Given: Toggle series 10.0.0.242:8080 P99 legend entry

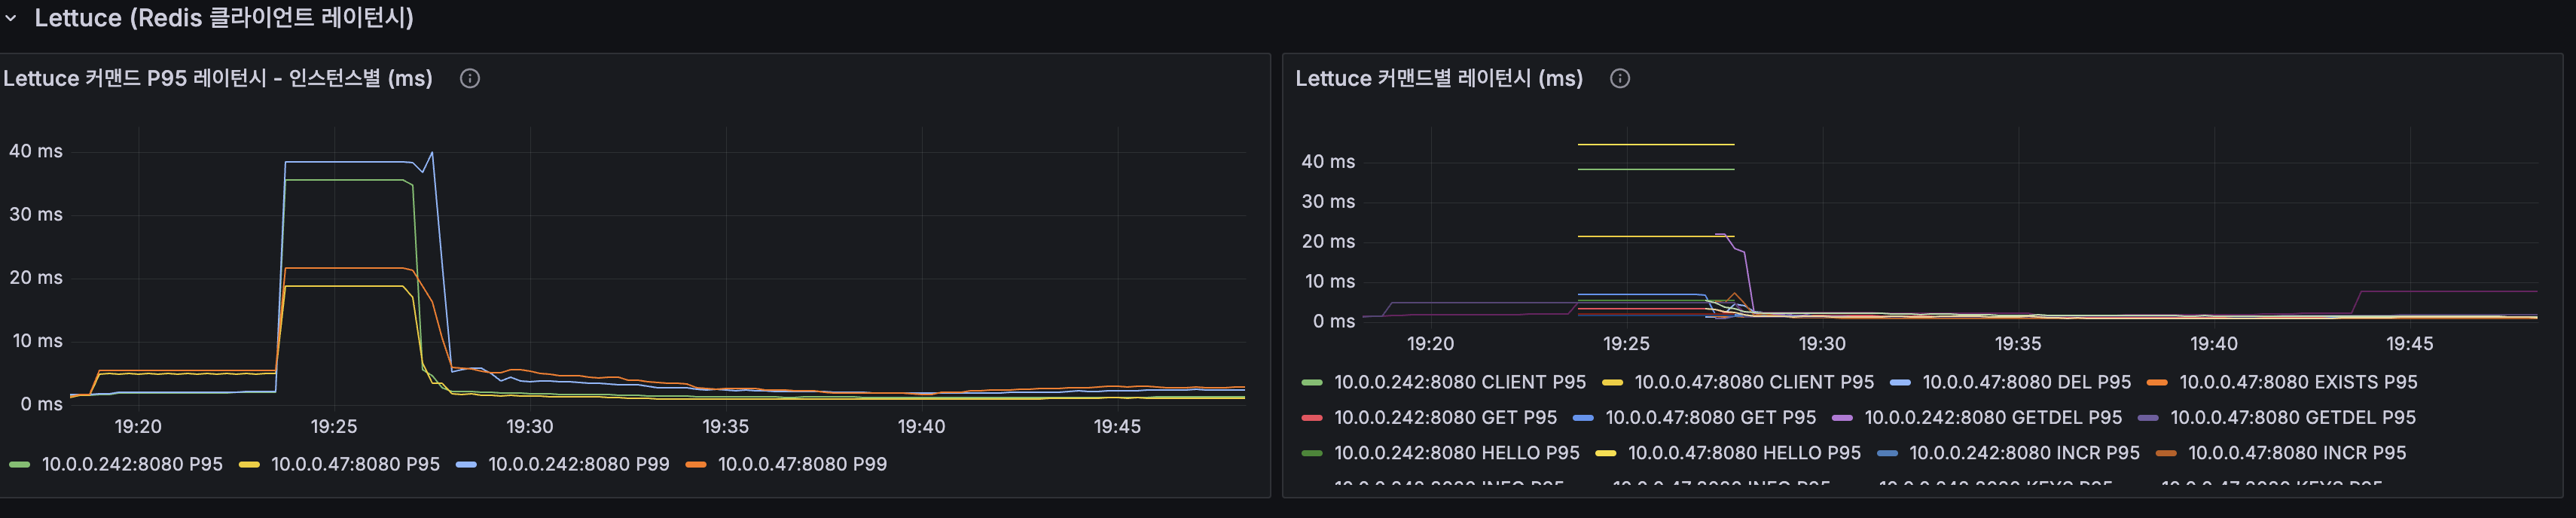Looking at the screenshot, I should (578, 464).
